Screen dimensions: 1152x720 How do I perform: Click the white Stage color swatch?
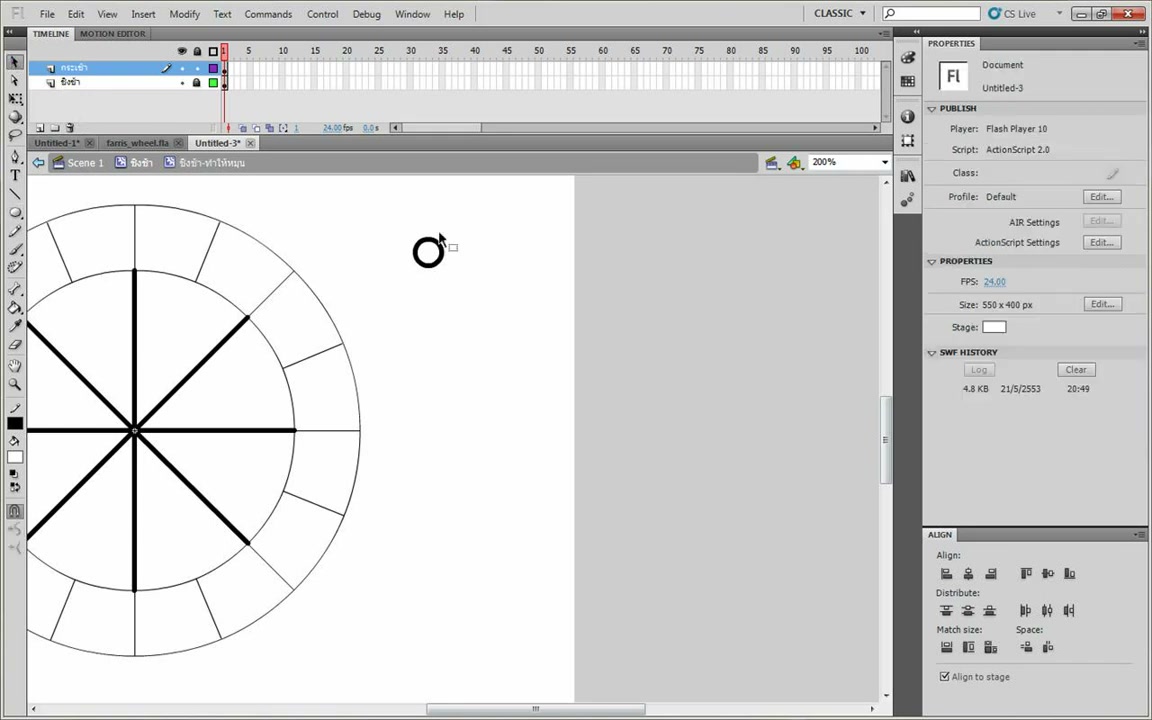pos(994,328)
